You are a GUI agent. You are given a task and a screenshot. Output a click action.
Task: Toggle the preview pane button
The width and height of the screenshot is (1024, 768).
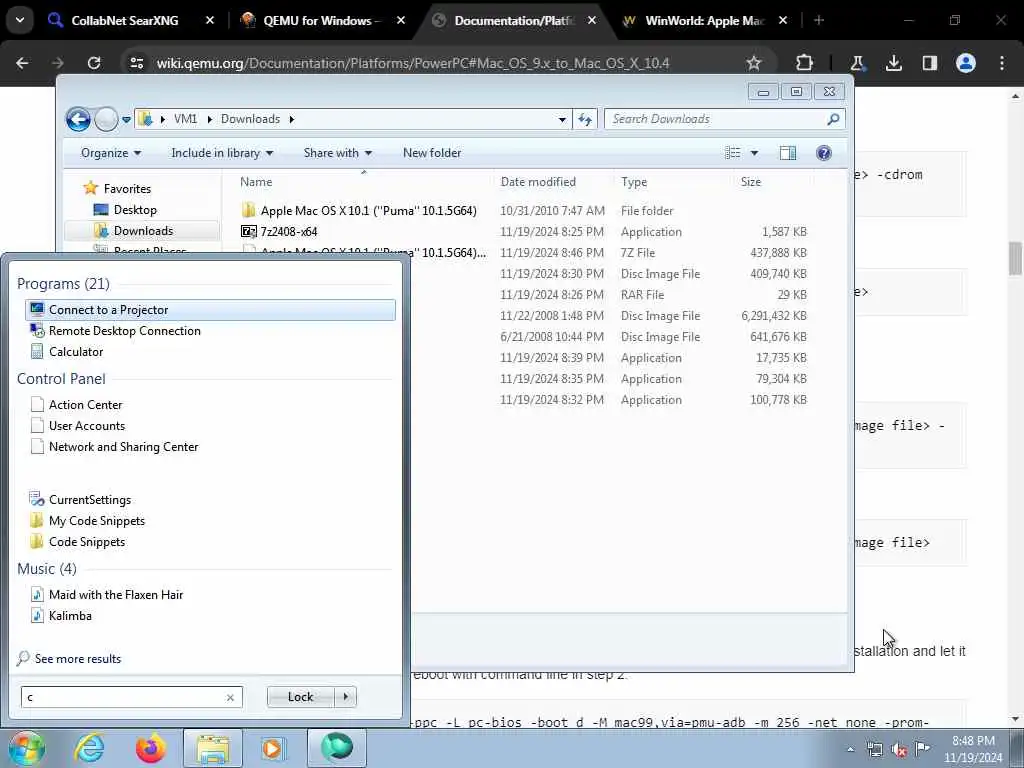point(788,153)
